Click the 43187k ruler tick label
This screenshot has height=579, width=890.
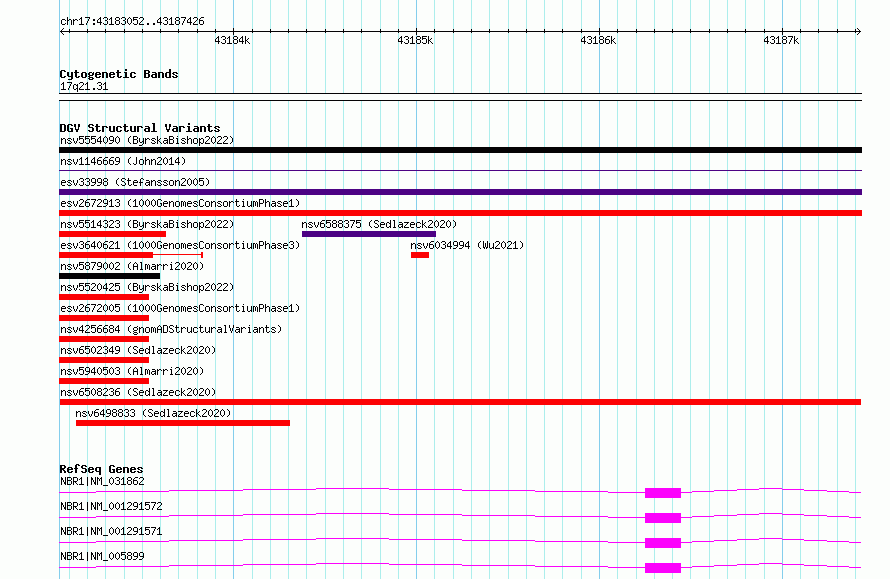[781, 40]
